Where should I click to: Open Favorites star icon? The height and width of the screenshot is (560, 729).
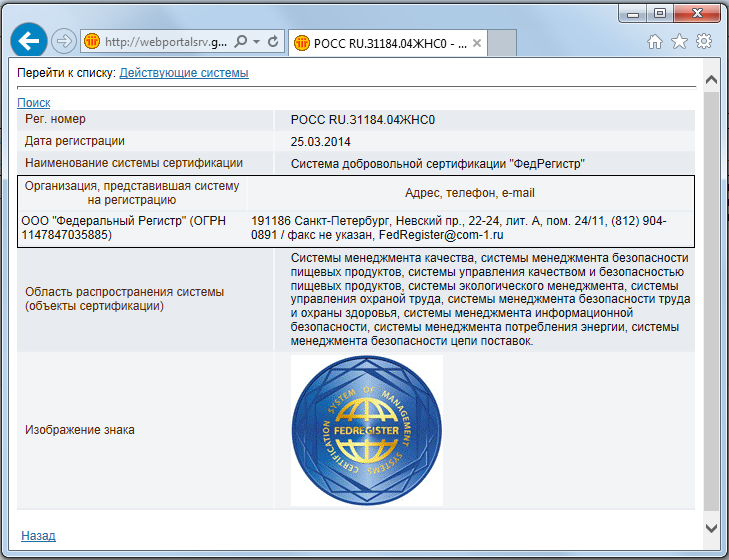coord(679,41)
